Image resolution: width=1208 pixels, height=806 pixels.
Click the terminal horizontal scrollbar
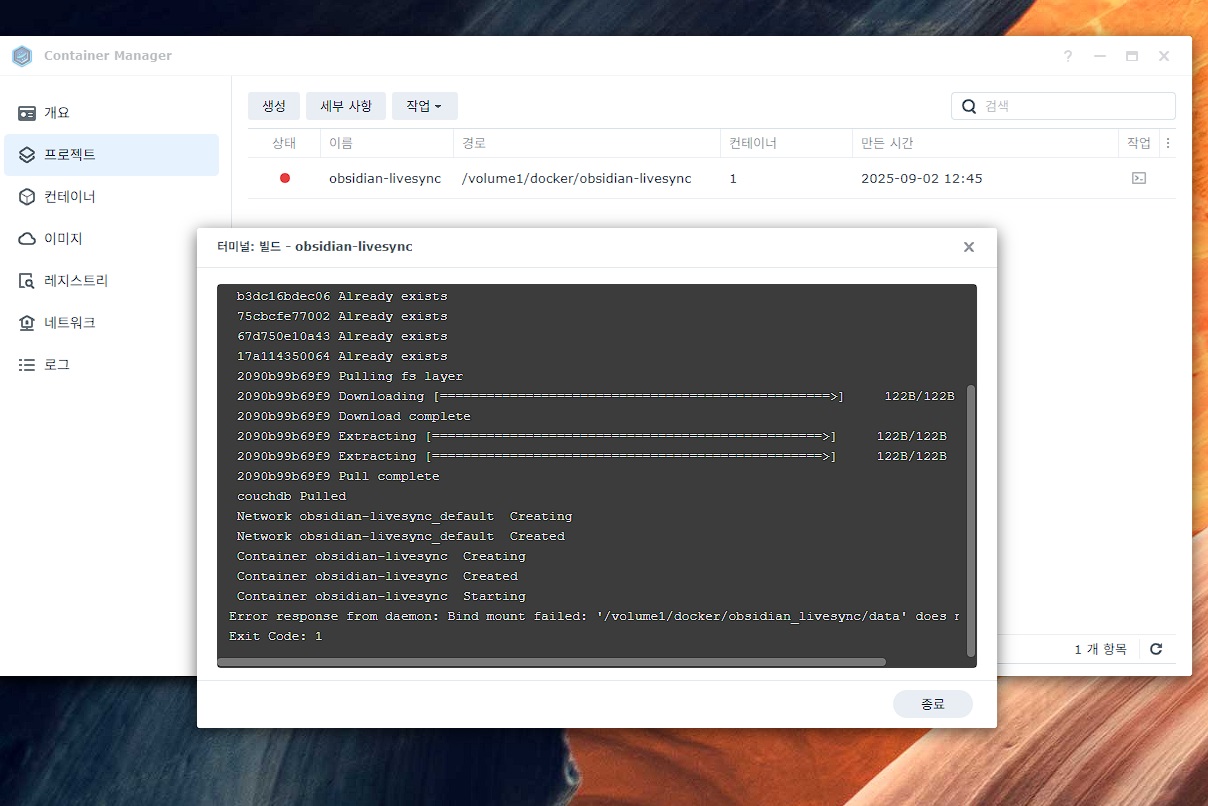[551, 662]
